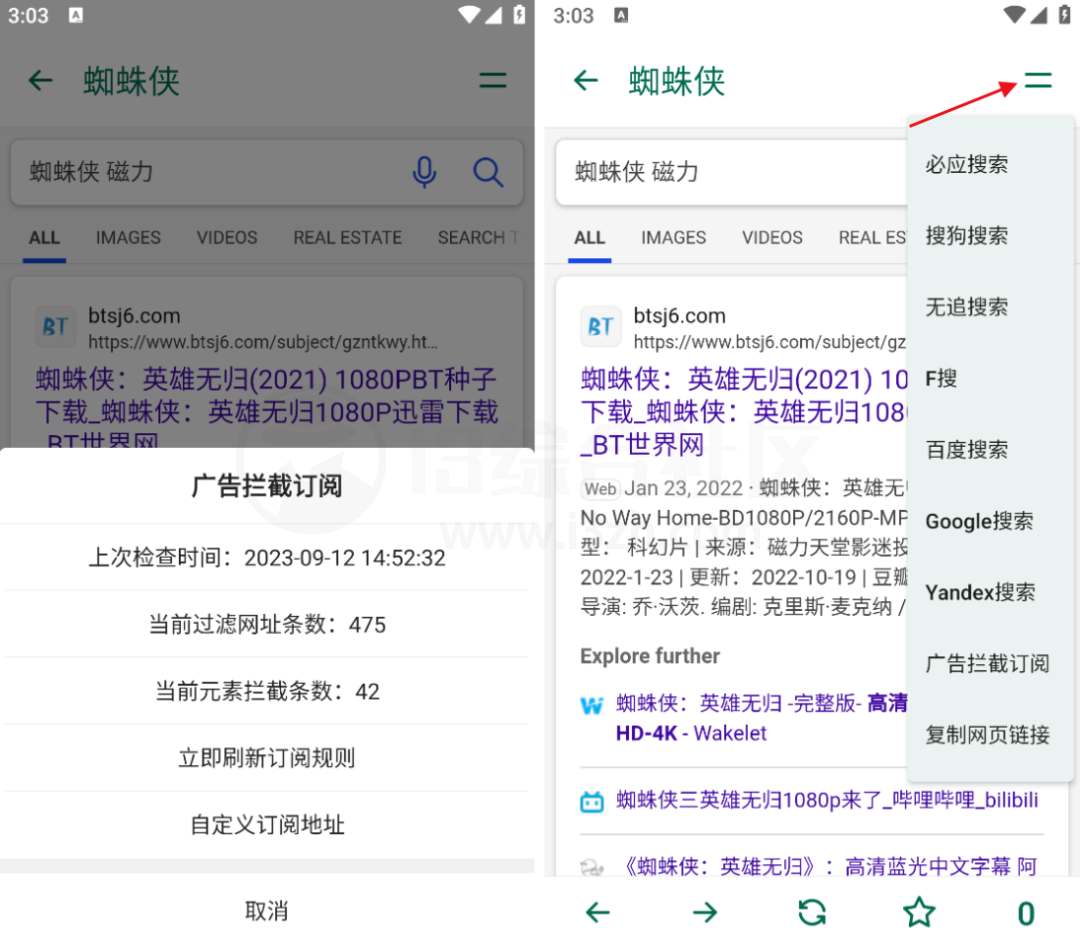Go back using bottom navigation left arrow

coord(597,913)
